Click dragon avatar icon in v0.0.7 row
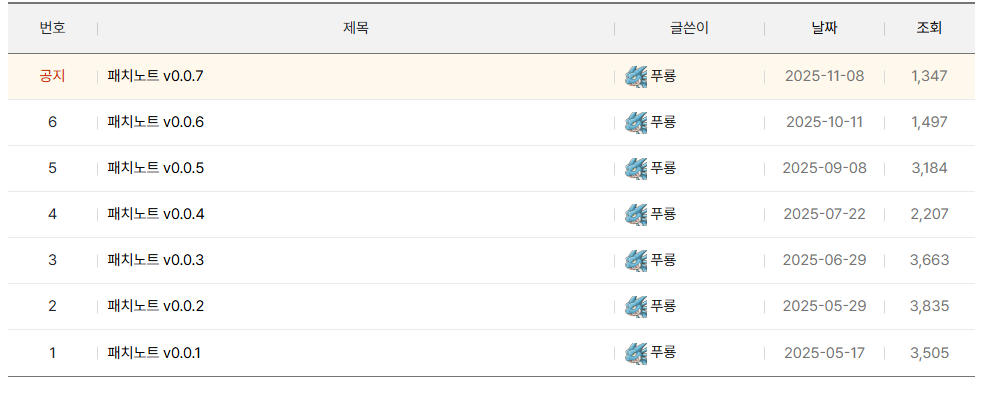This screenshot has width=996, height=411. [636, 76]
